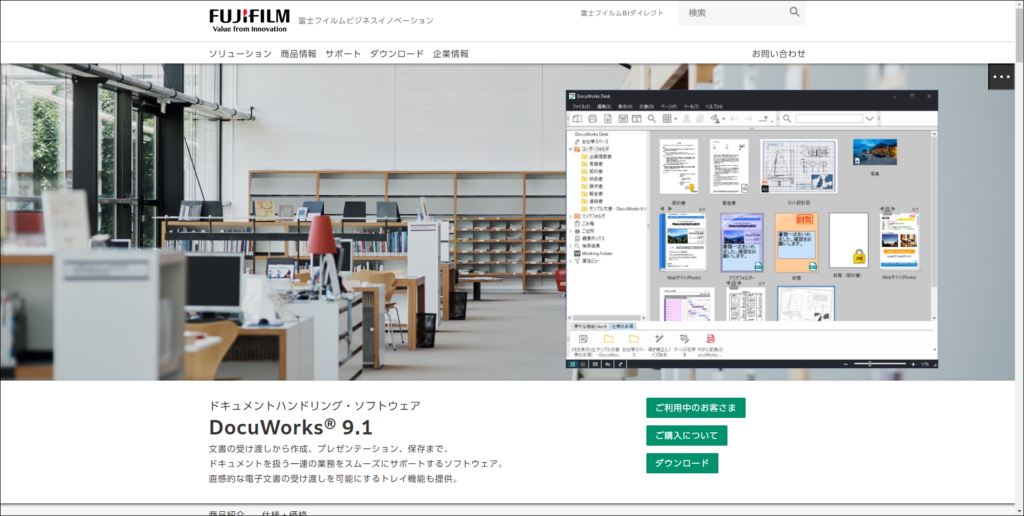Click the up-folder arrow toolbar icon
Screen dimensions: 1024x516
tap(763, 119)
